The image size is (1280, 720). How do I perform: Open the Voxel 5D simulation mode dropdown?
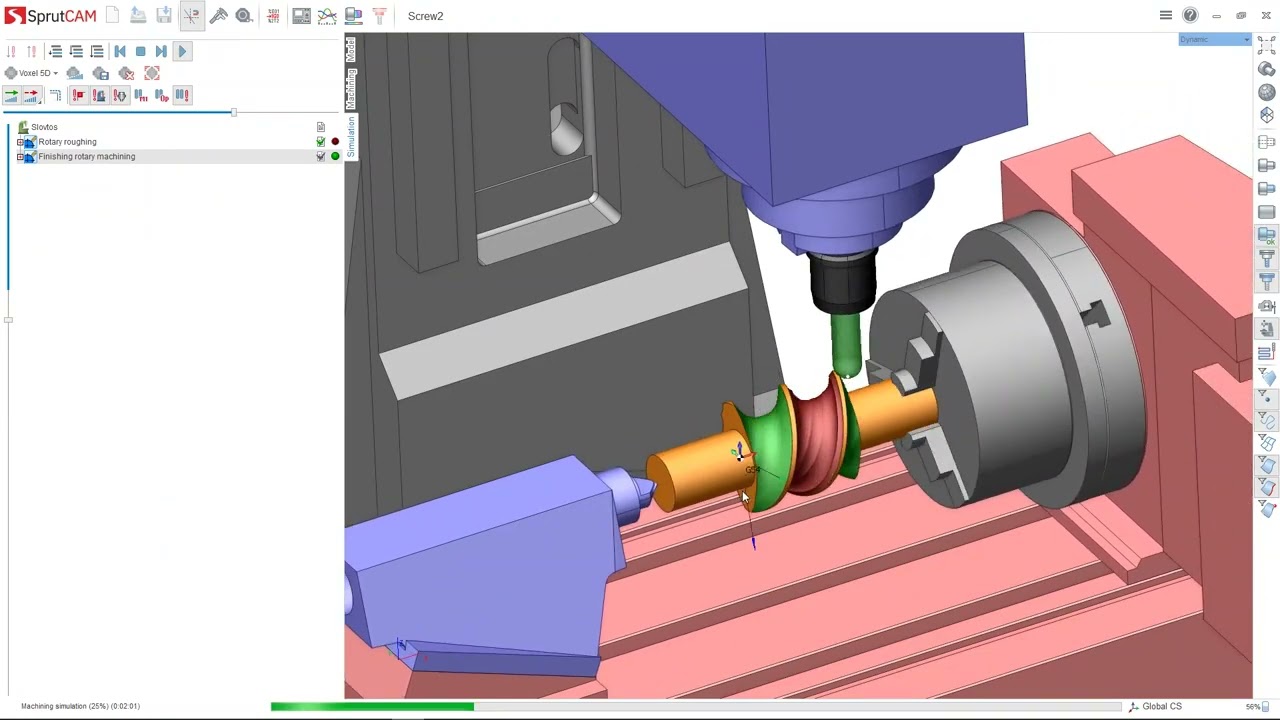coord(32,73)
